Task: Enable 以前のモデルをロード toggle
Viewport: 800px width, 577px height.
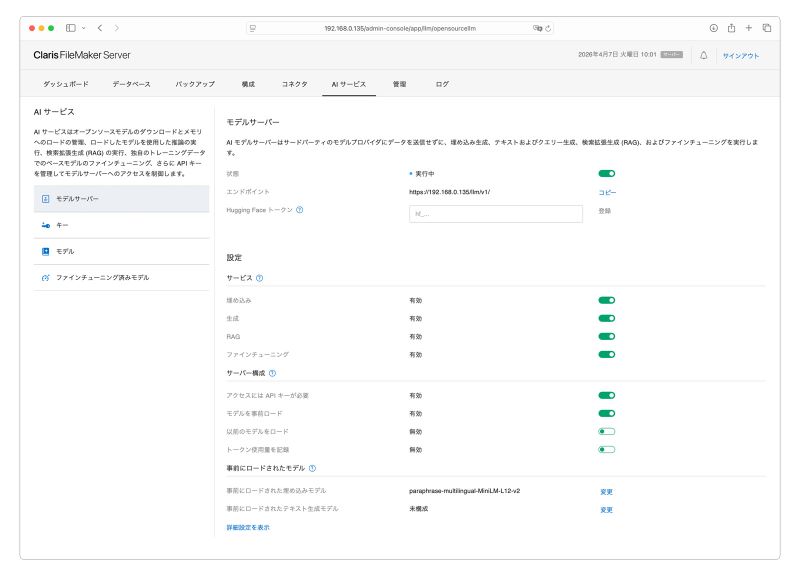Action: tap(606, 432)
